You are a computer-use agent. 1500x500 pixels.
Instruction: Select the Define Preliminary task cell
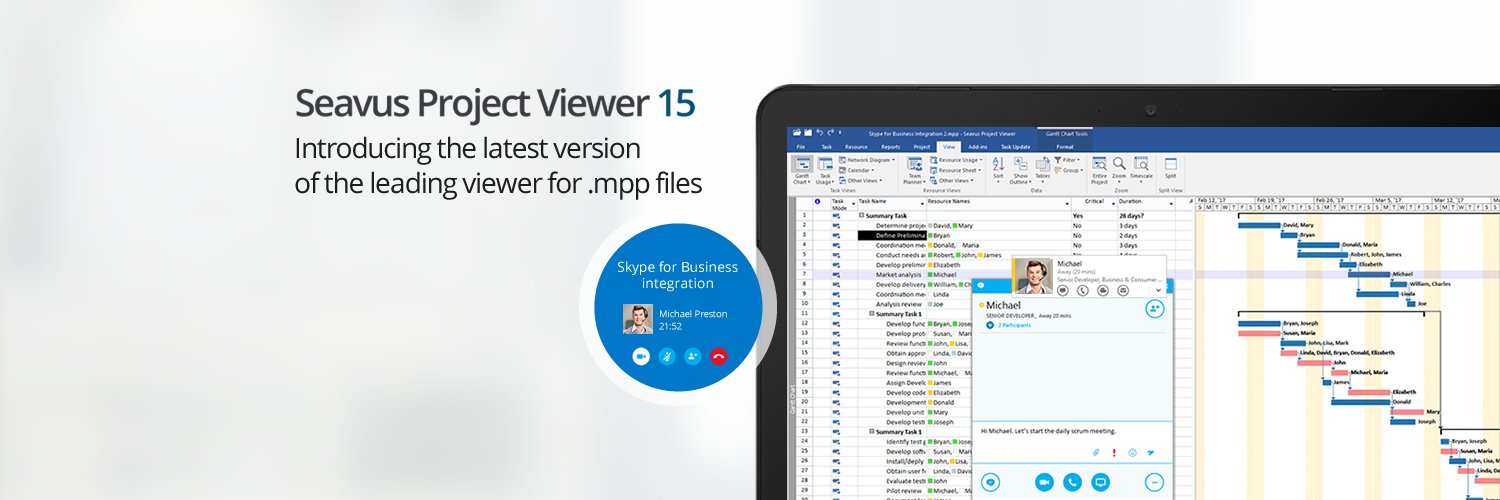[892, 235]
